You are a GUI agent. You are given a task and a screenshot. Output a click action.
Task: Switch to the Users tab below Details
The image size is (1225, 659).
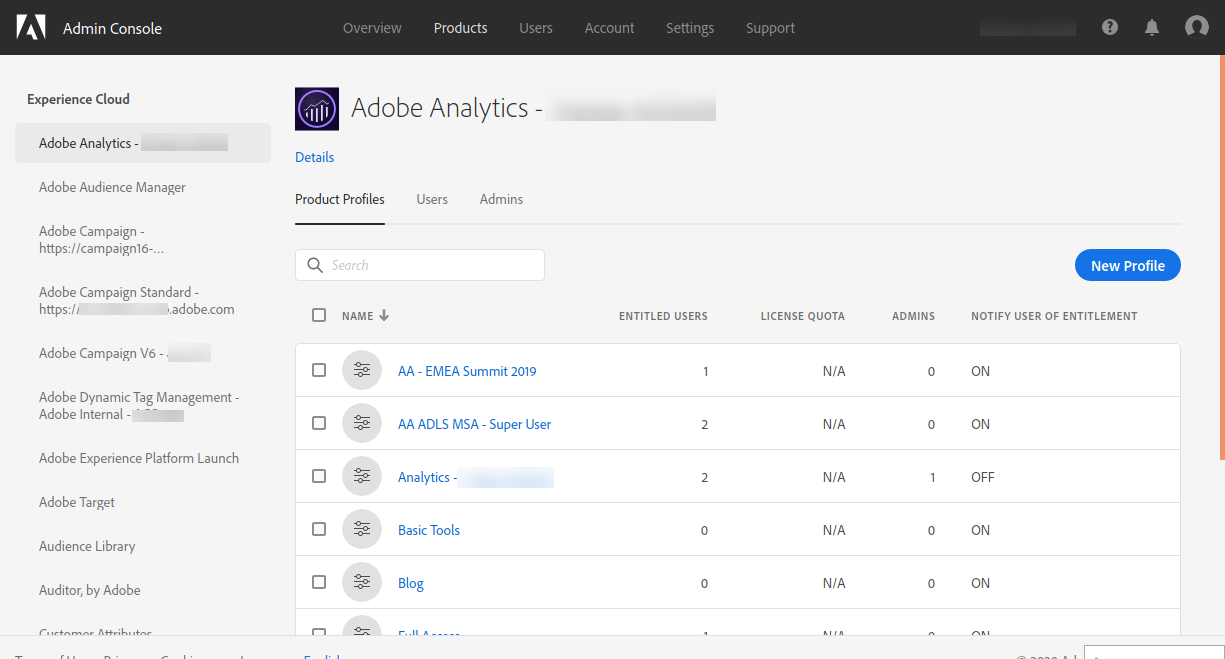pos(432,200)
